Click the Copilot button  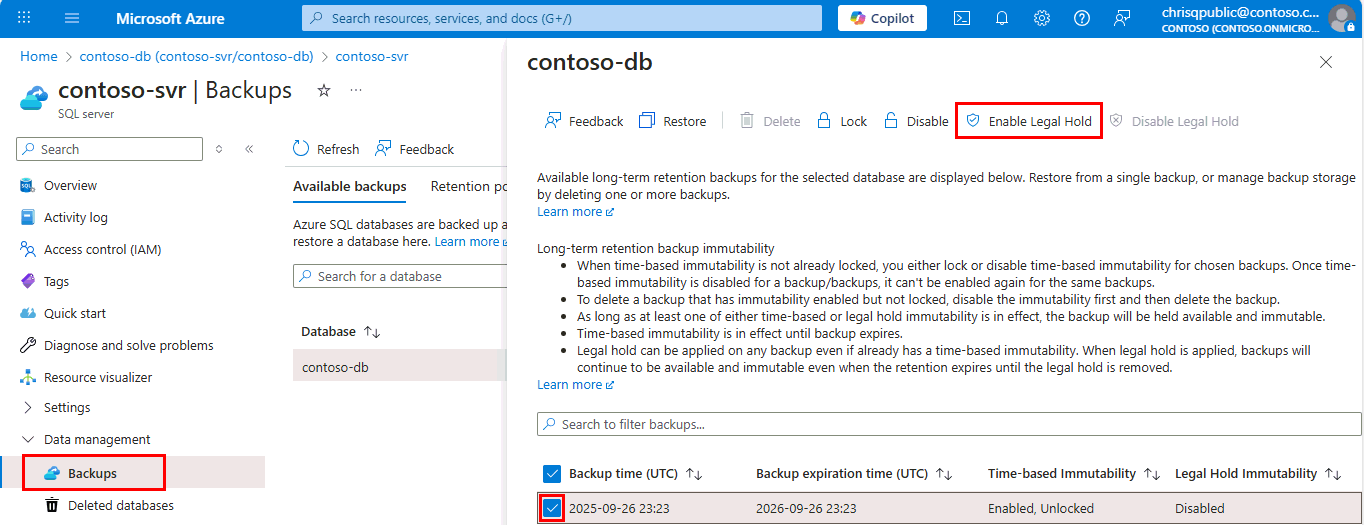click(x=882, y=18)
